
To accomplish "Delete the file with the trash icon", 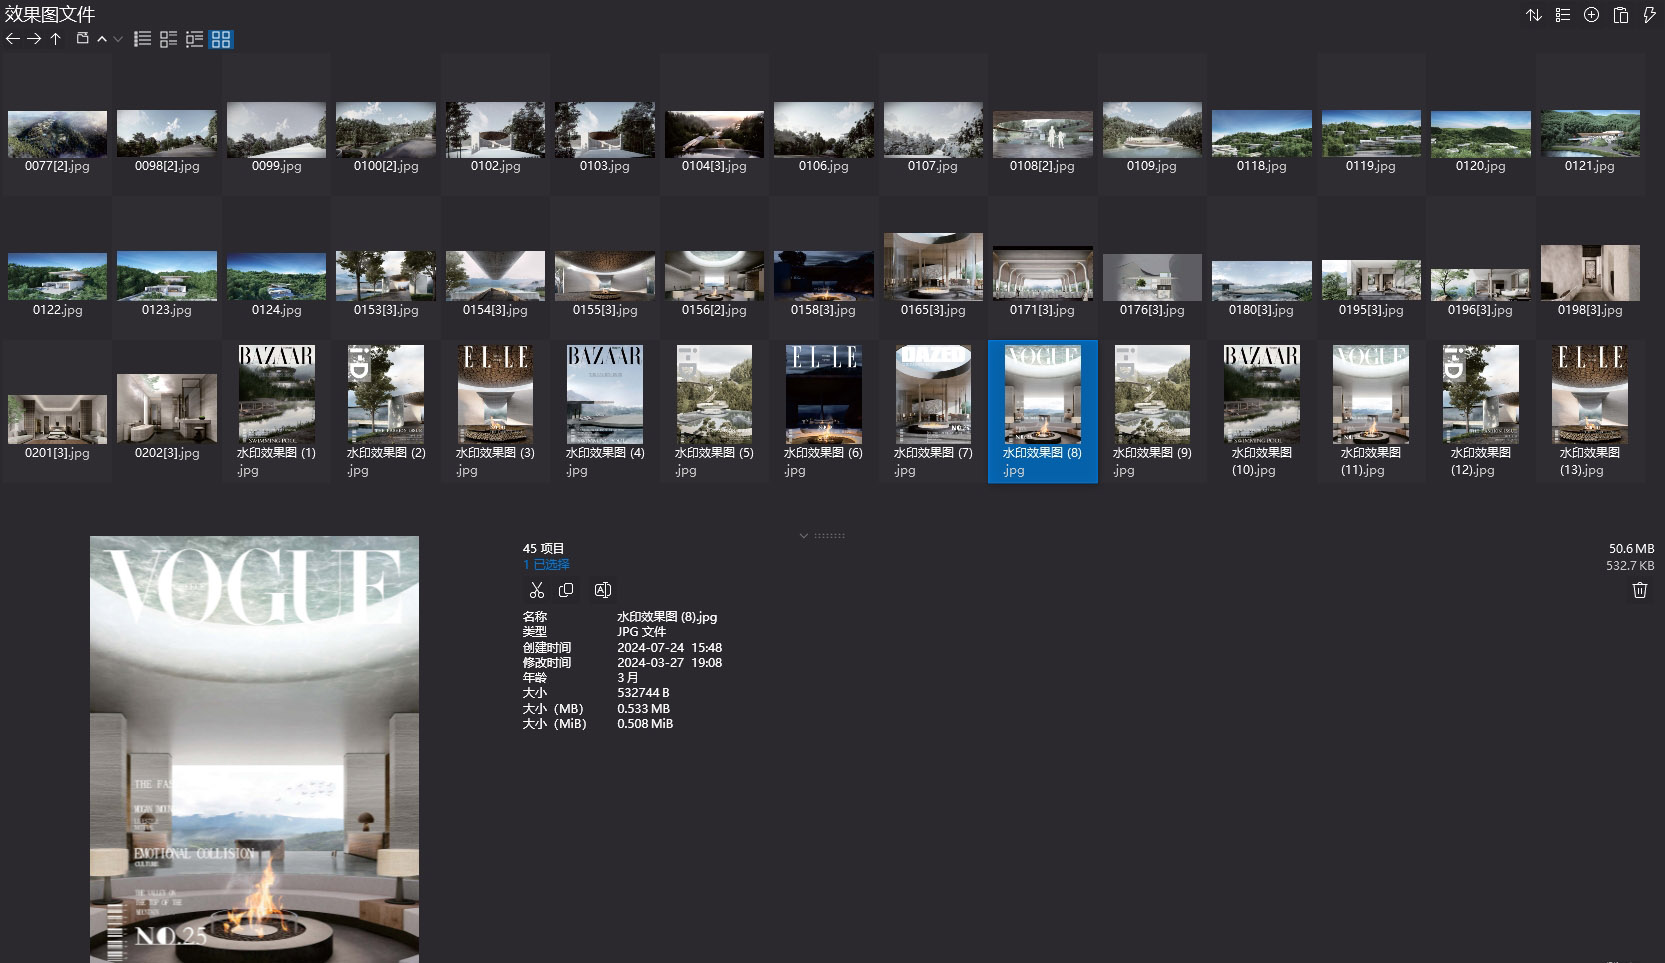I will [1639, 590].
